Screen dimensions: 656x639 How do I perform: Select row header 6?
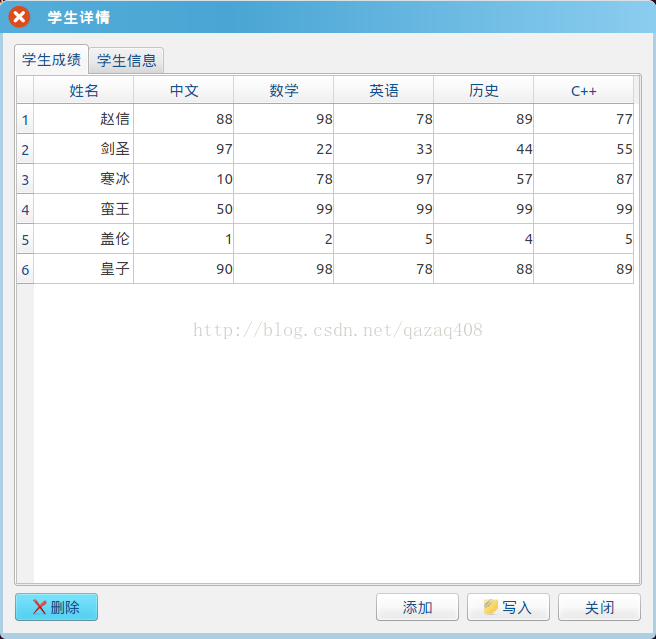[x=25, y=269]
